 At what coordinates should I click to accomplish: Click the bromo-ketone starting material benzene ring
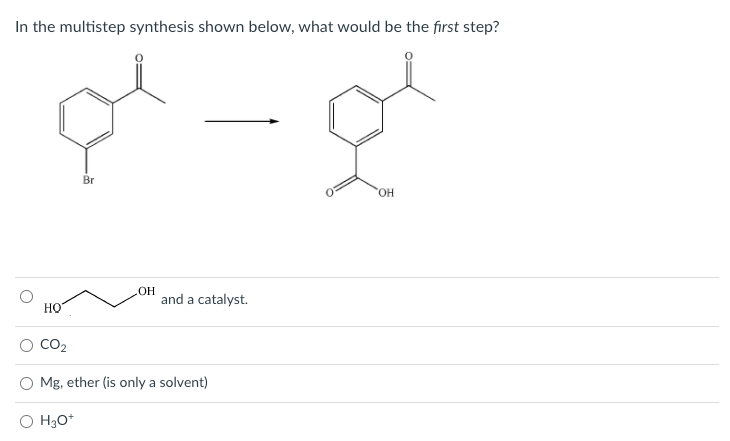click(x=86, y=118)
